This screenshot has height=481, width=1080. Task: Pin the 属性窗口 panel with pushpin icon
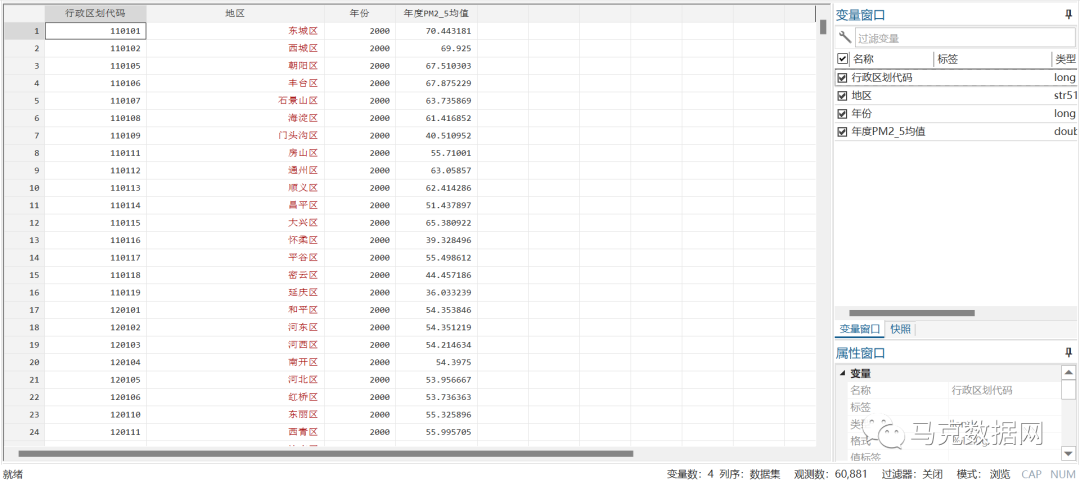point(1068,353)
